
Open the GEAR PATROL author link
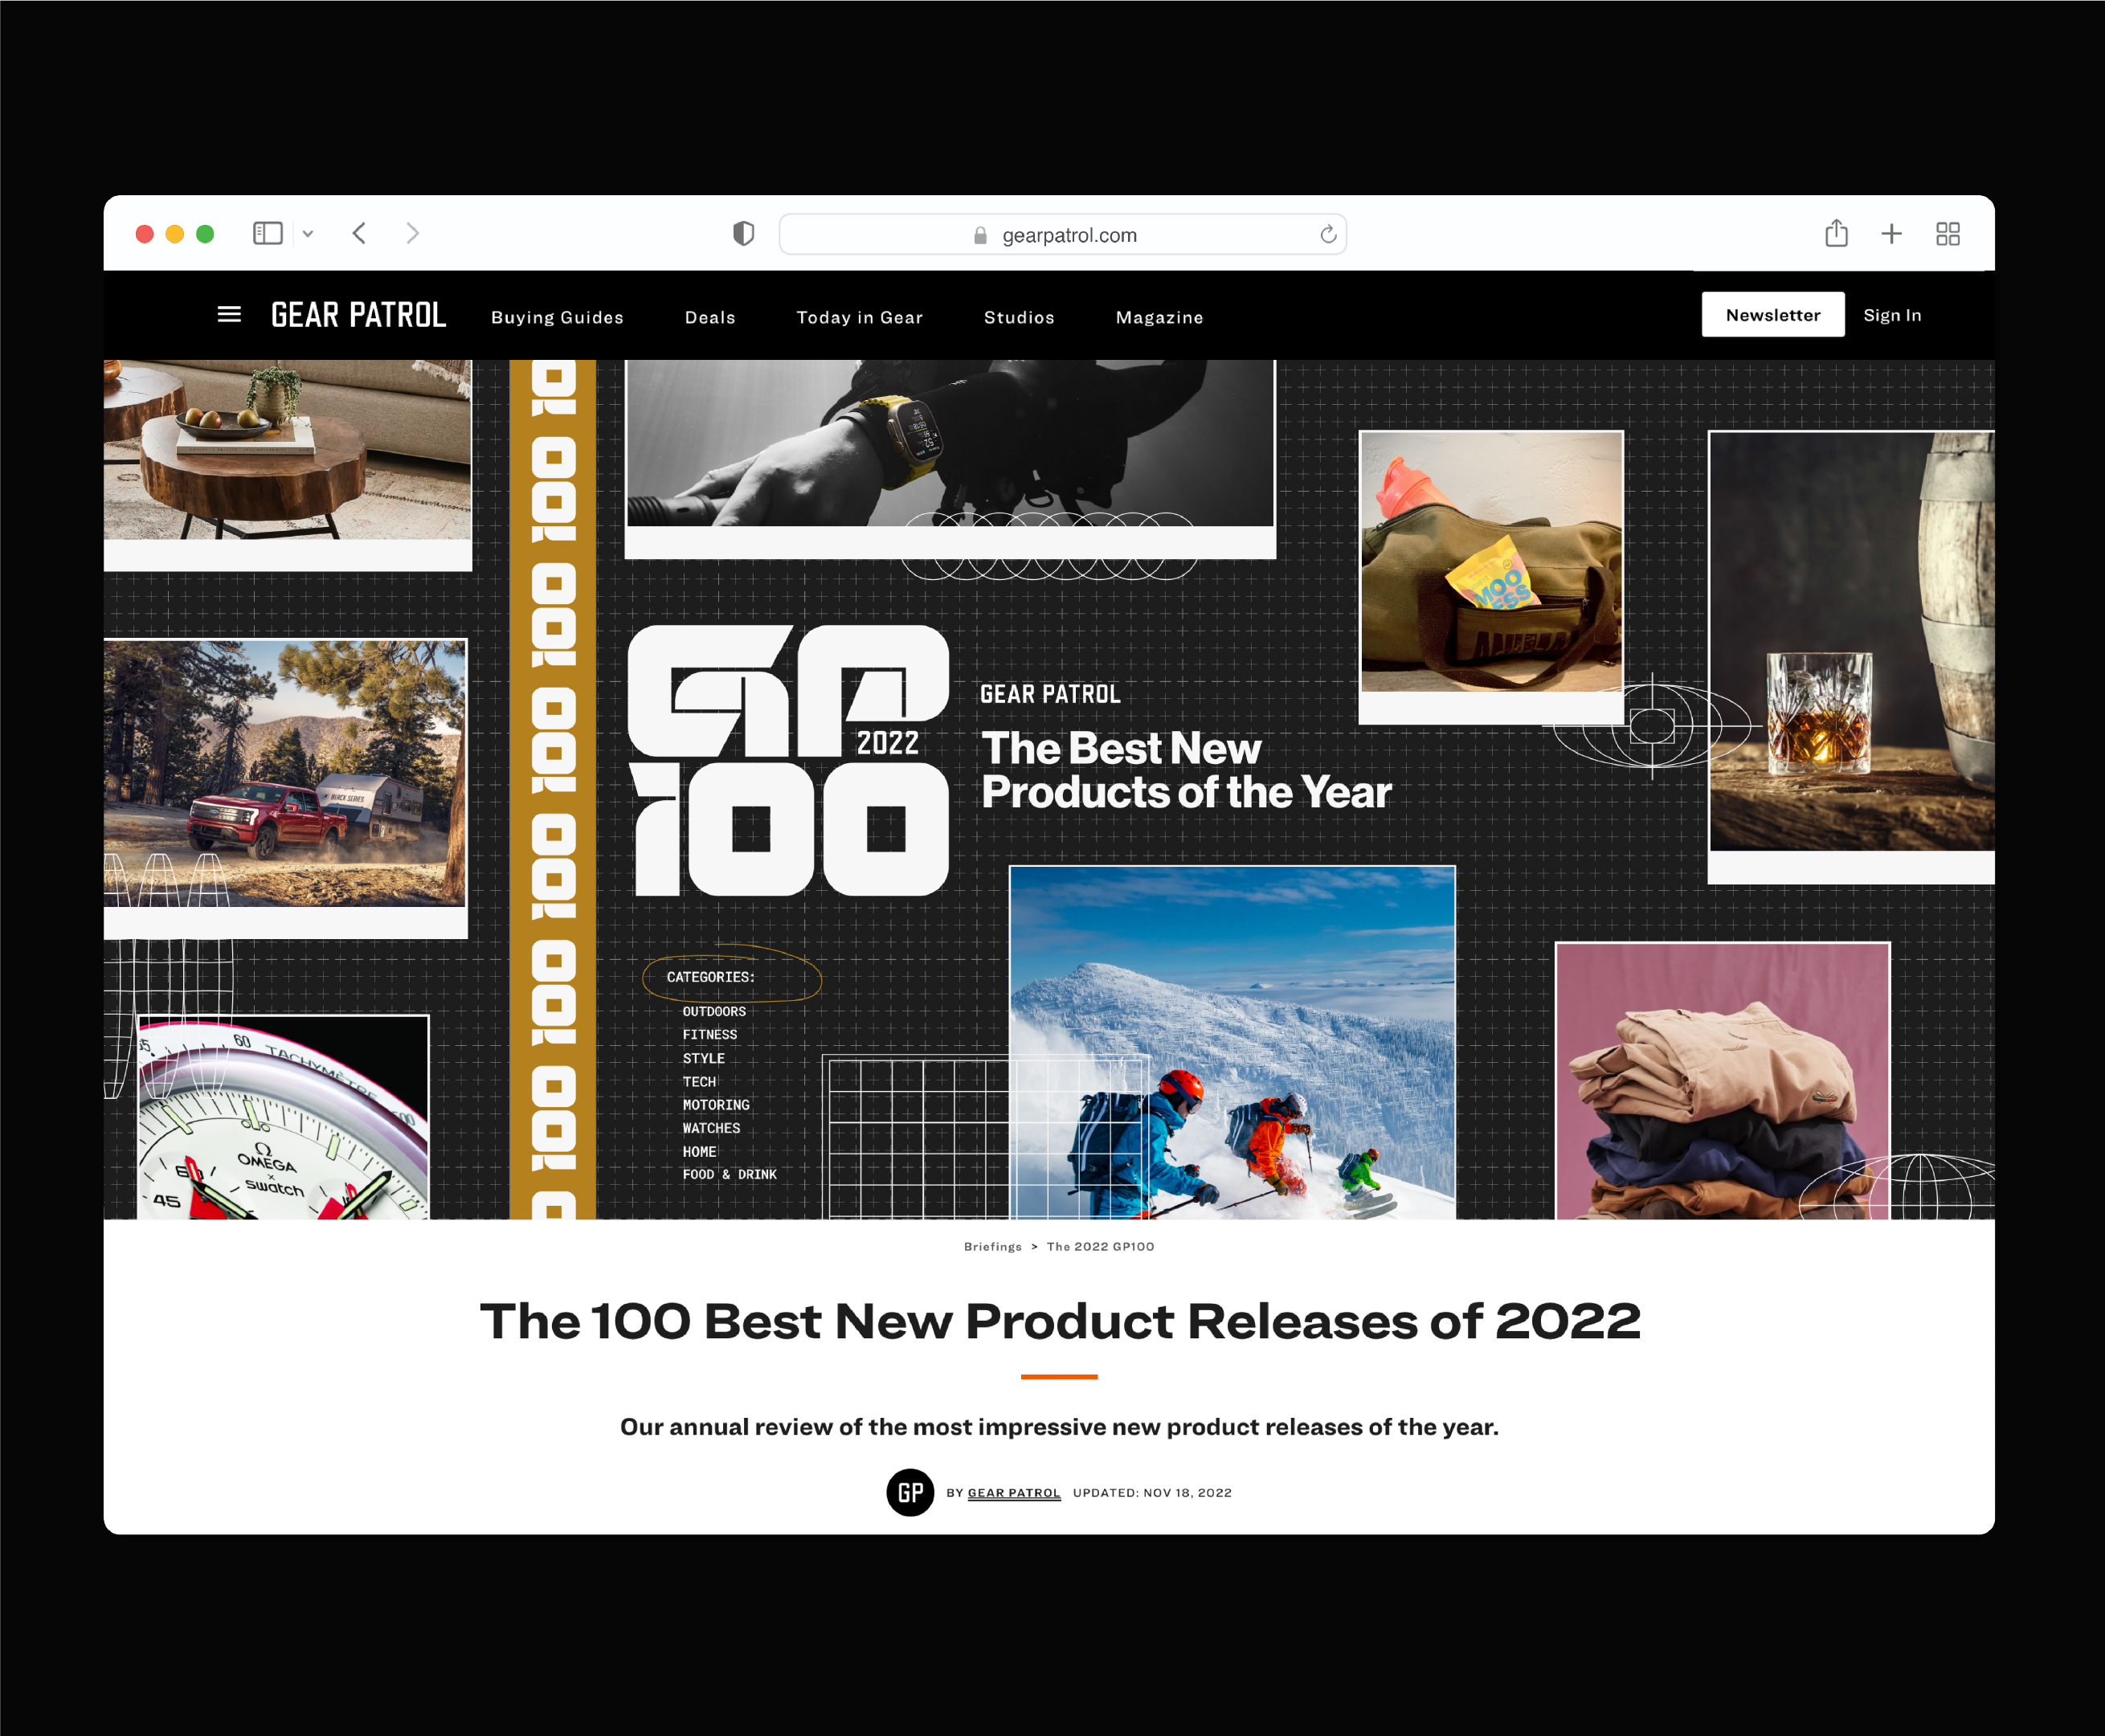(x=1013, y=1492)
